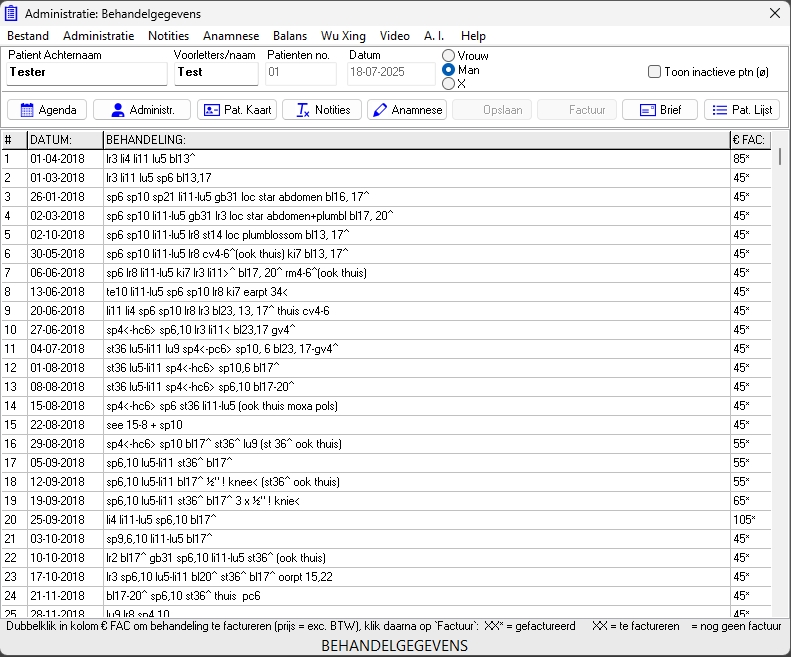Open the Agenda calendar button

[47, 110]
